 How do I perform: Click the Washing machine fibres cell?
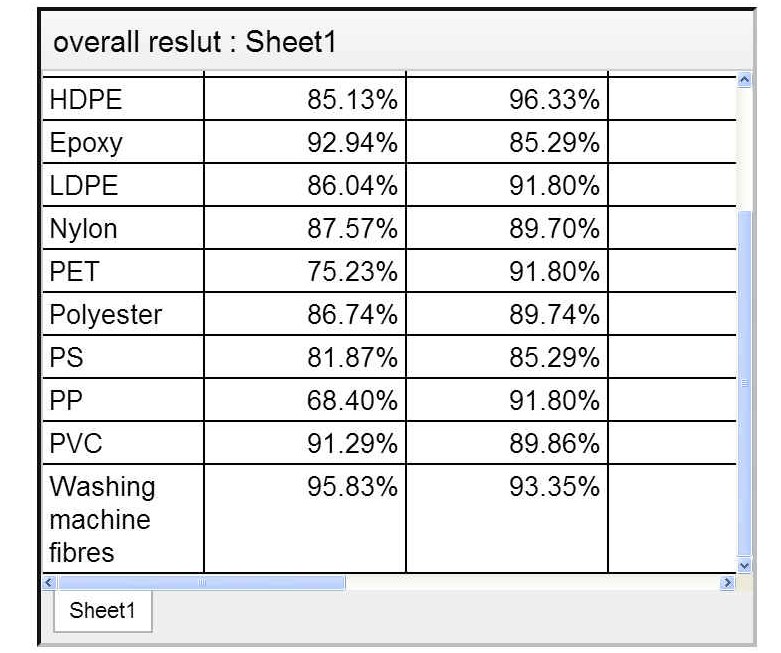123,519
